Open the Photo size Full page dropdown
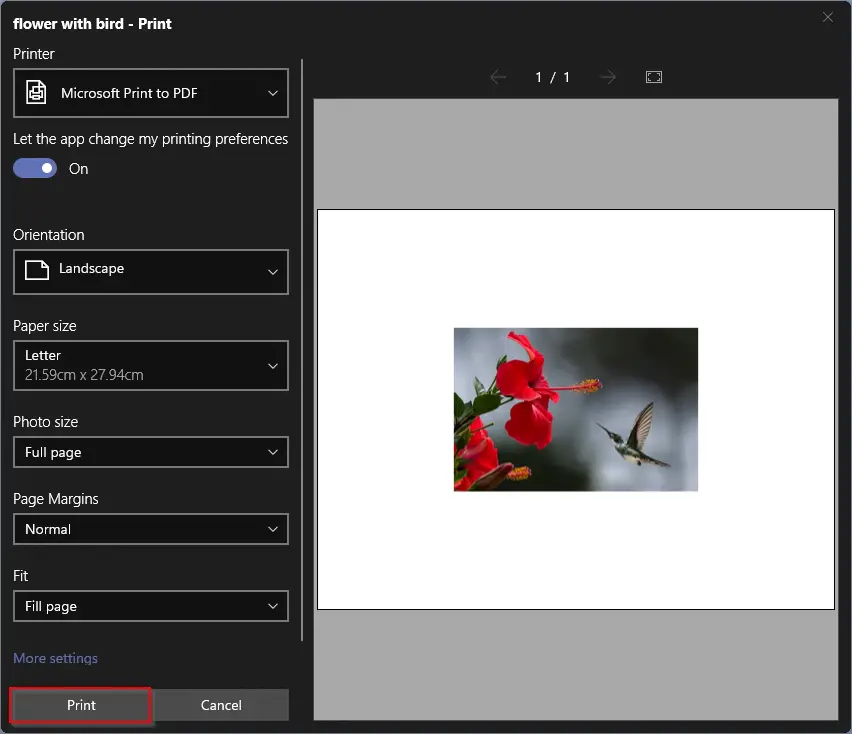This screenshot has height=734, width=852. [x=151, y=452]
